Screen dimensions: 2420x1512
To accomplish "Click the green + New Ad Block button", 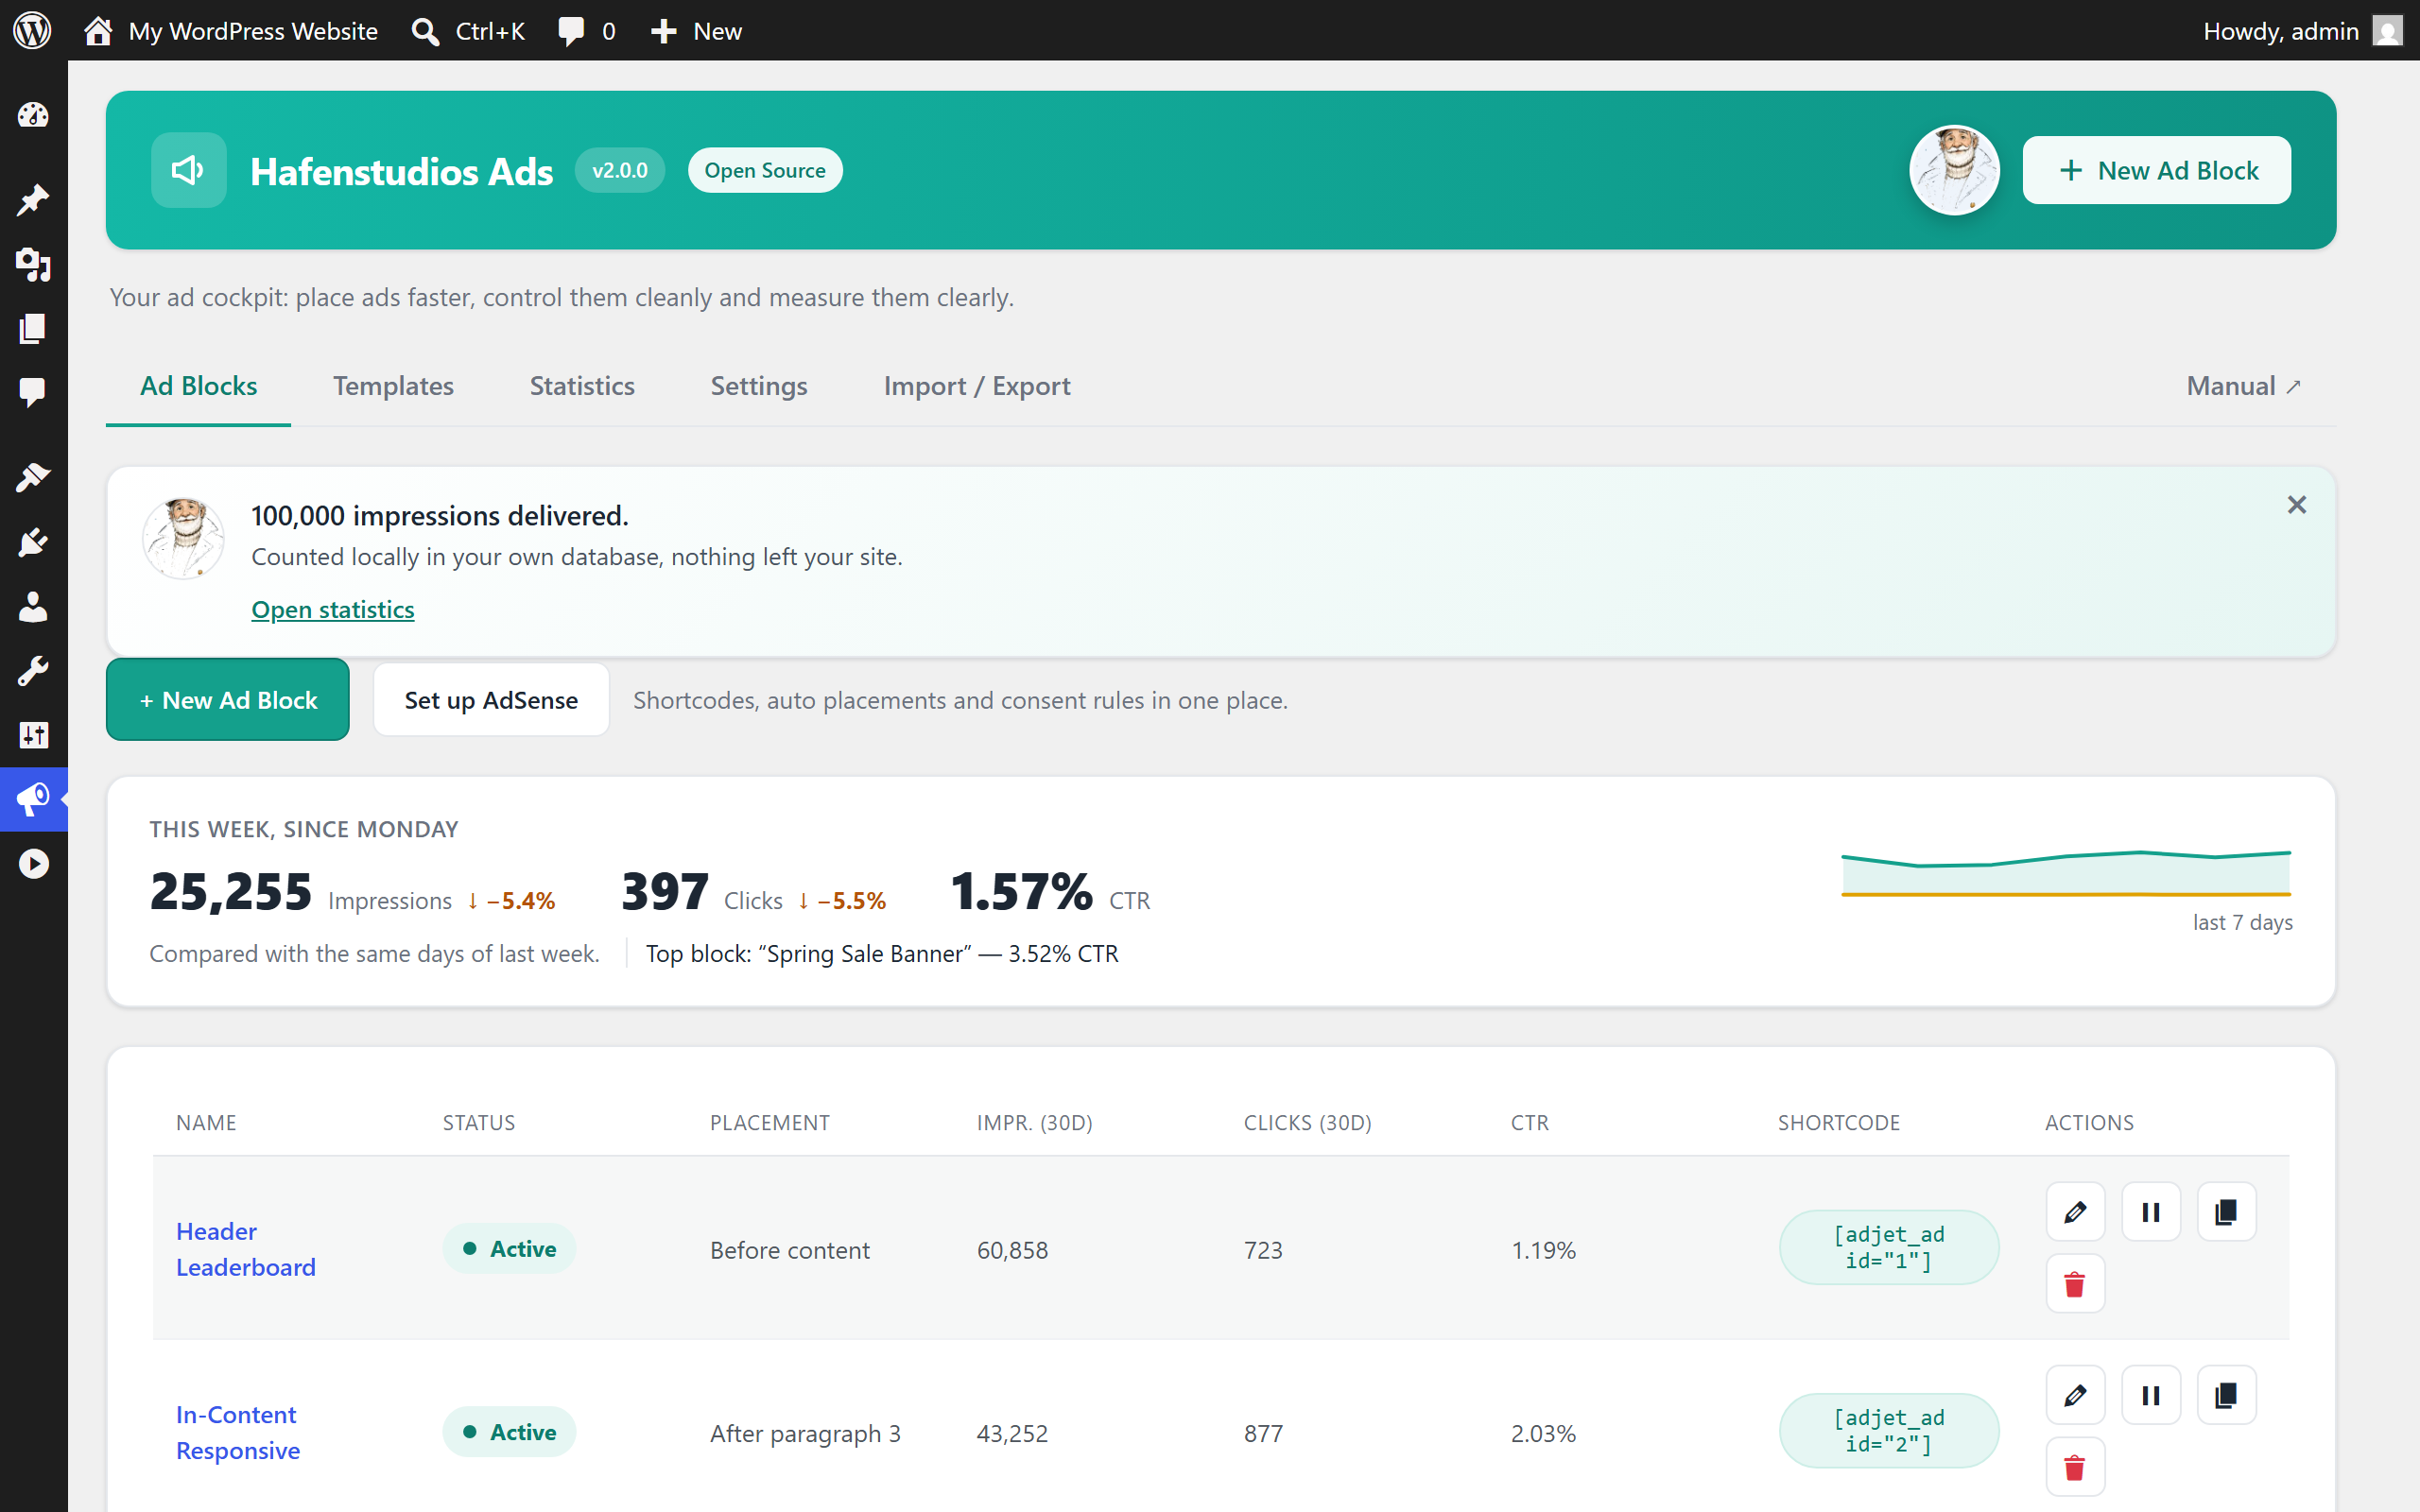I will tap(228, 700).
